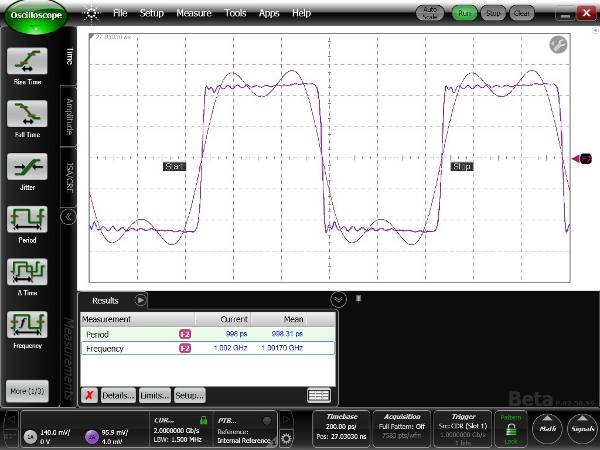Choose the Delta Time measurement icon
The image size is (600, 450).
(x=27, y=273)
